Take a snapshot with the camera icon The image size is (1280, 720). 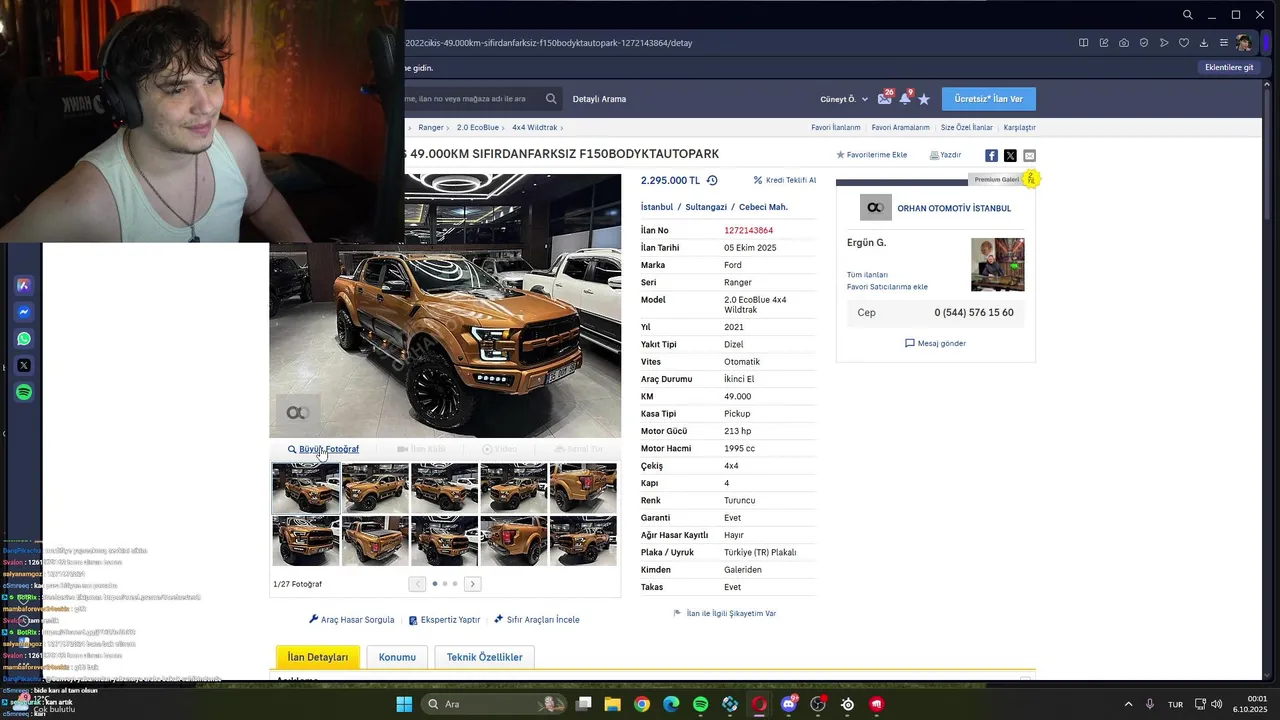pos(1124,43)
